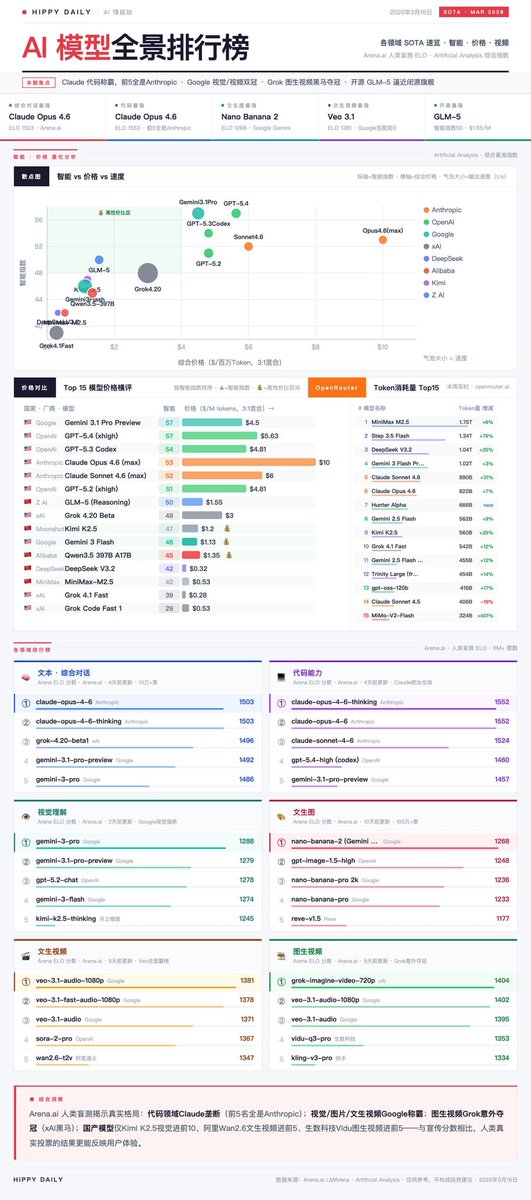Click the GPT-5.4 bubble in the chart

(236, 213)
